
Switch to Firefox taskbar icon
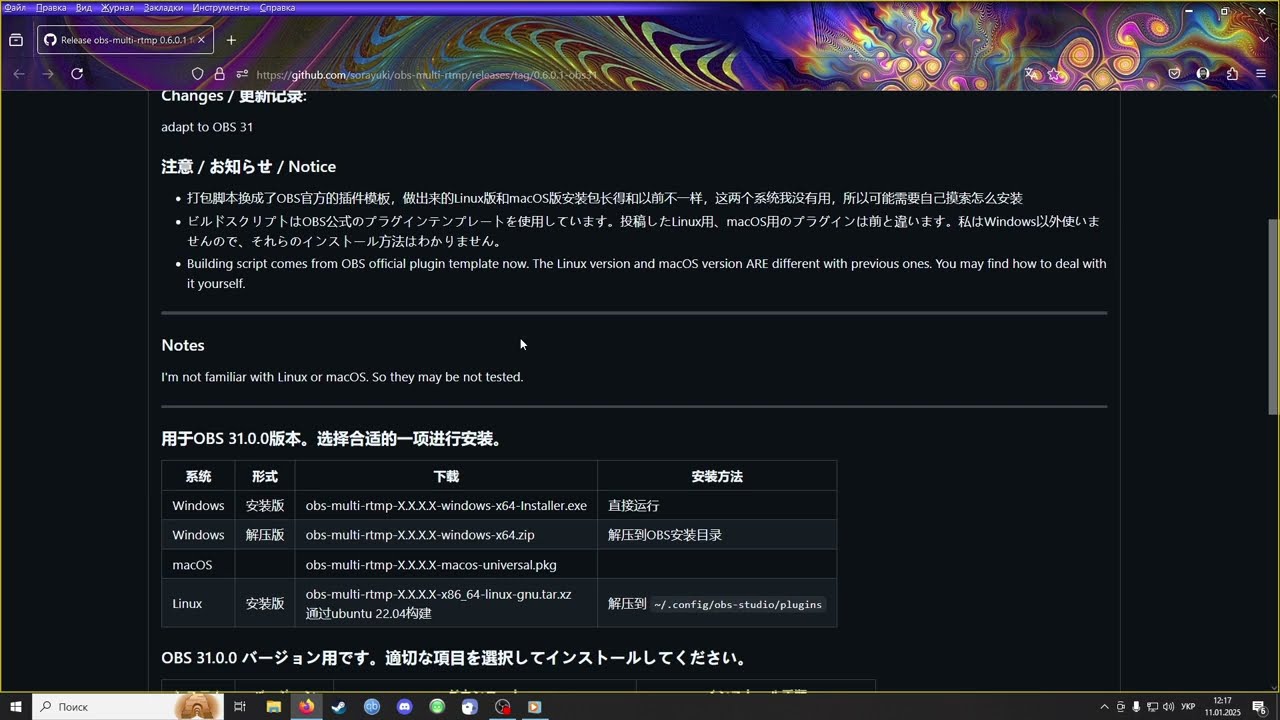click(306, 707)
